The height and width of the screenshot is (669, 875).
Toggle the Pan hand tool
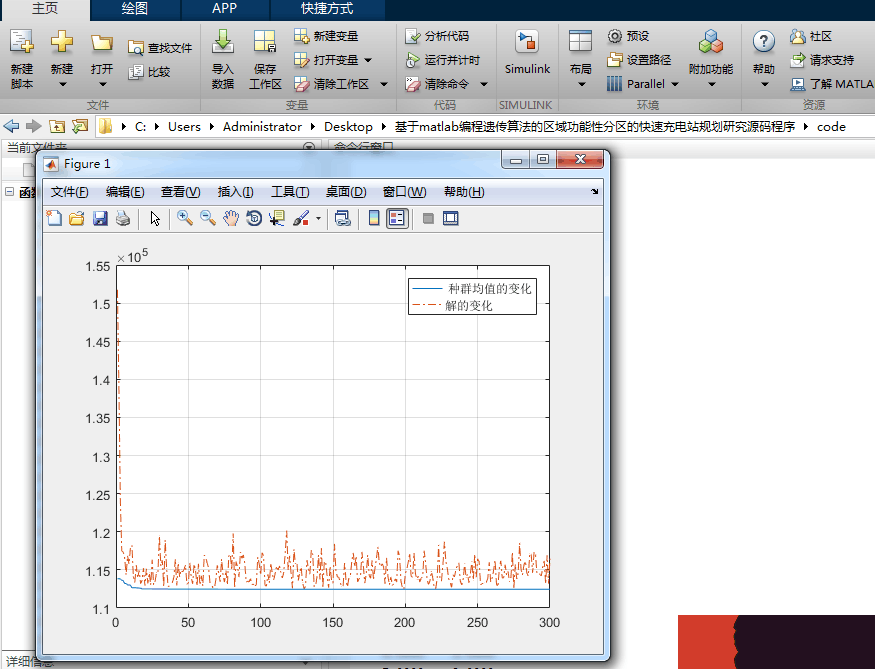pos(231,218)
